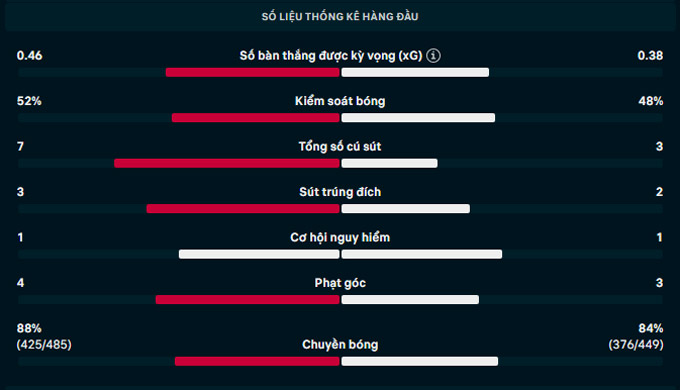Select the Kiểm soát bóng label
Screen dimensions: 680x390
pos(340,101)
